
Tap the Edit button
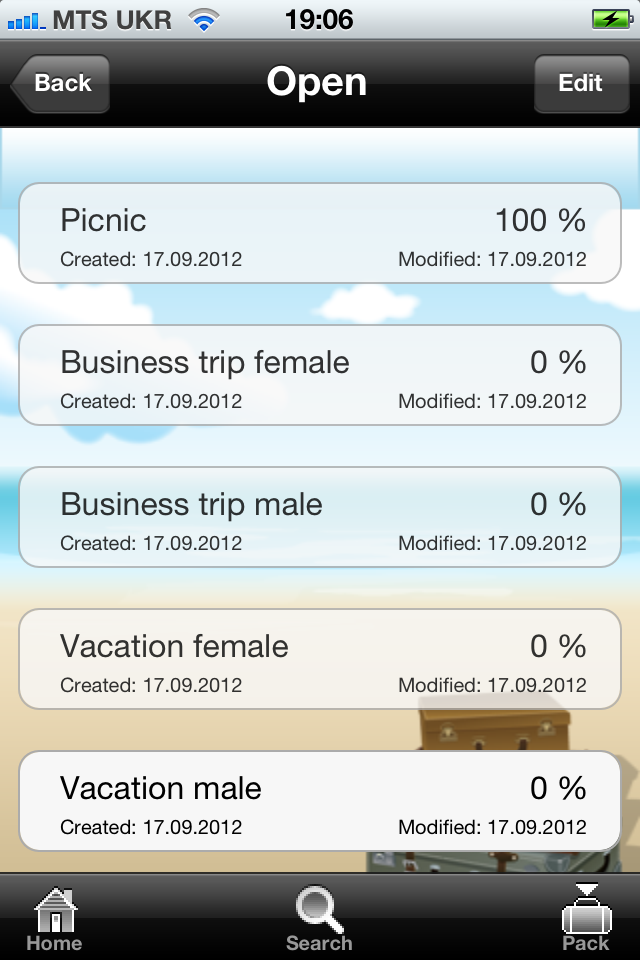[x=581, y=83]
